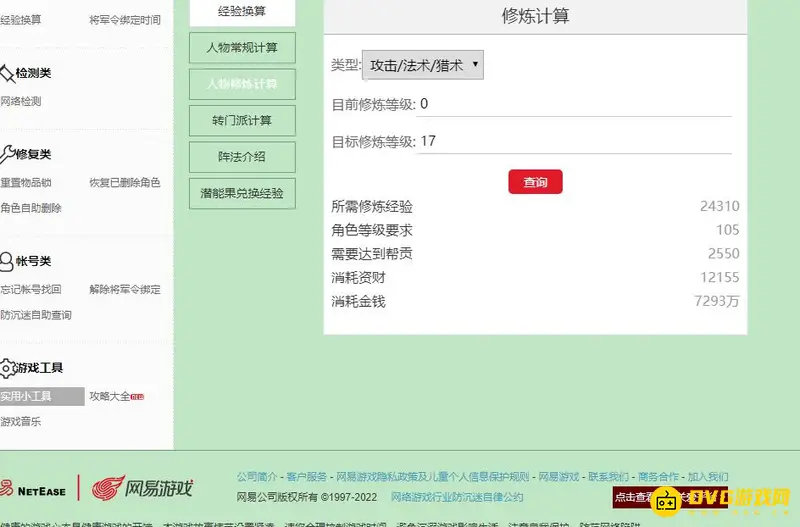Viewport: 800px width, 527px height.
Task: Click the 游戏工具 gear icon
Action: click(8, 368)
